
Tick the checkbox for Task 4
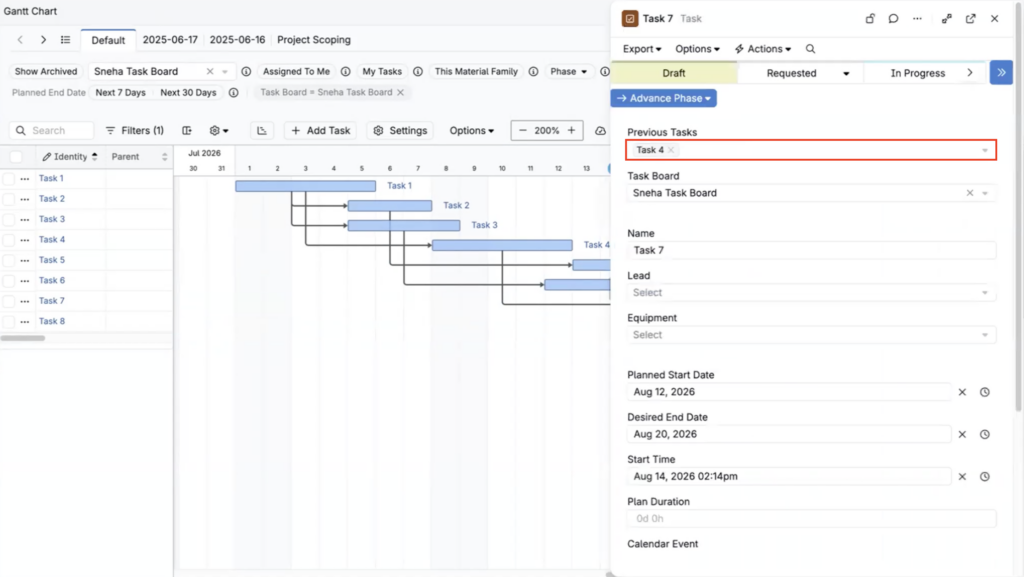coord(8,240)
